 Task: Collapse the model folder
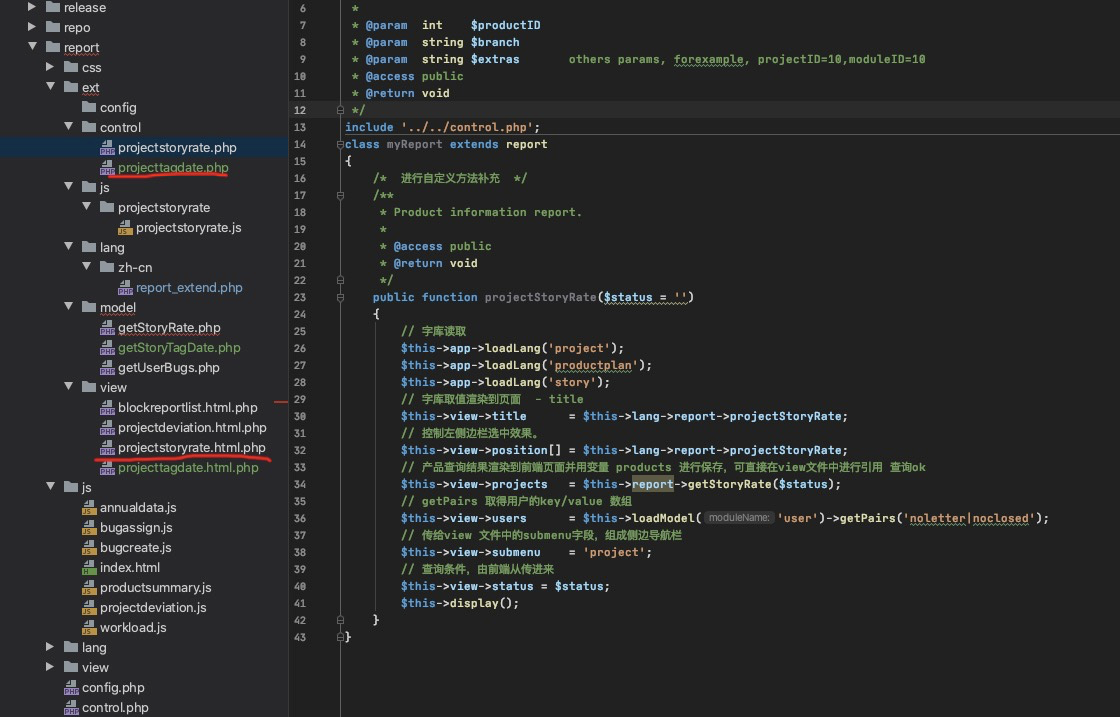click(x=69, y=307)
